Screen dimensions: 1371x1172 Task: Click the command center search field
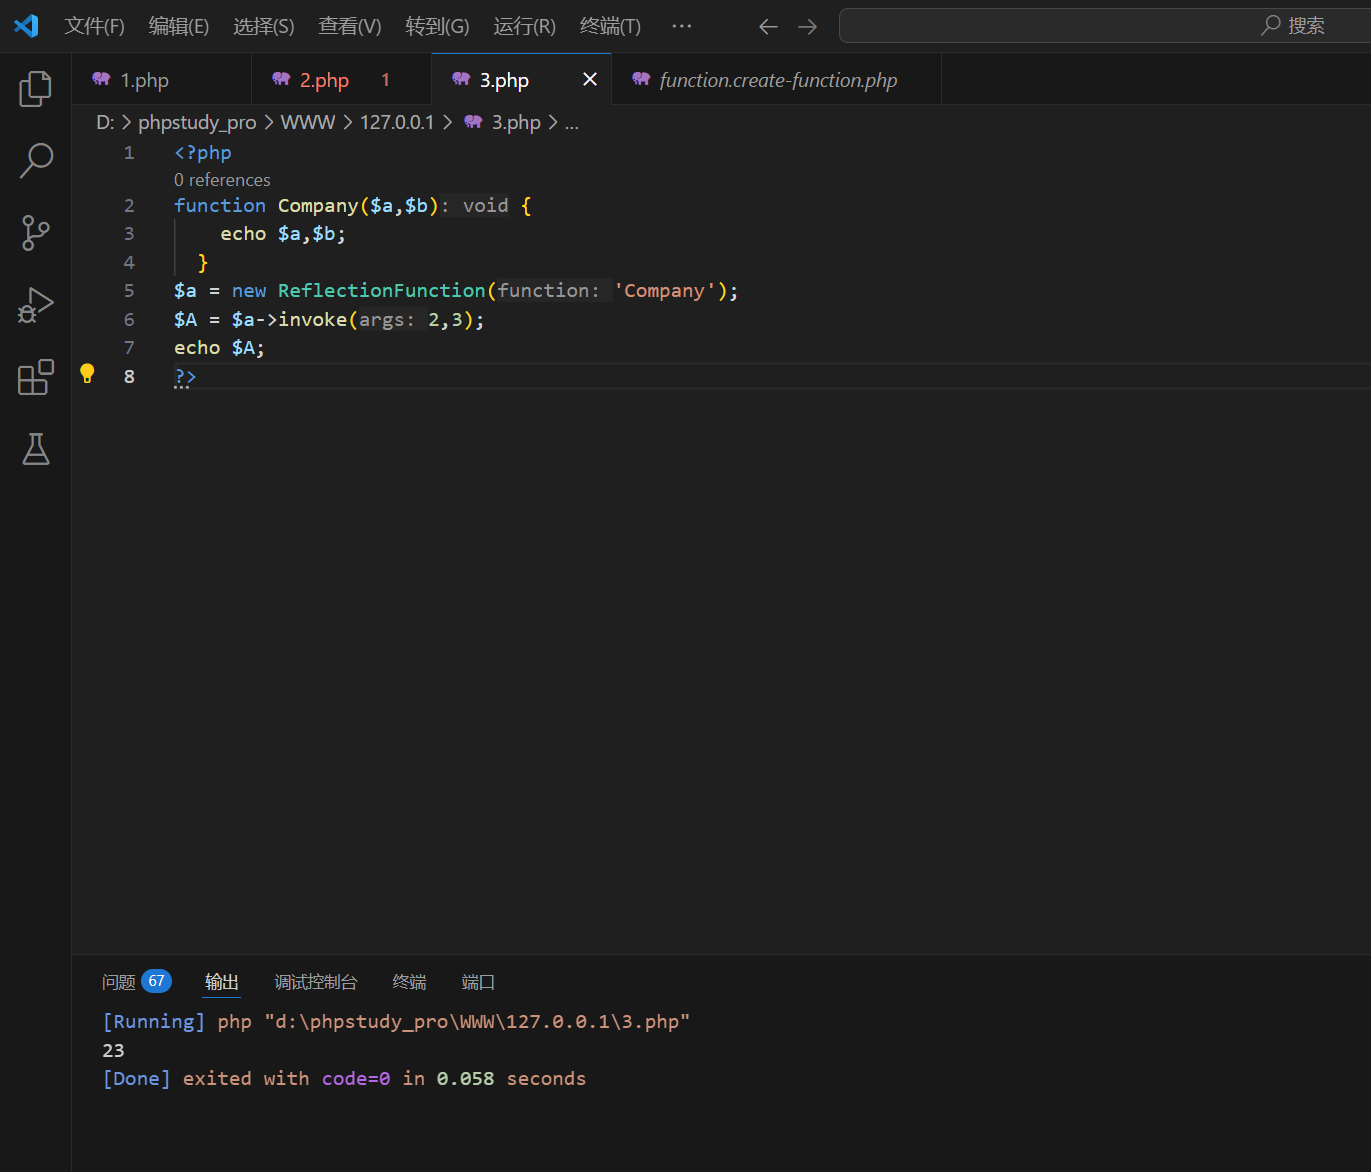tap(1105, 26)
